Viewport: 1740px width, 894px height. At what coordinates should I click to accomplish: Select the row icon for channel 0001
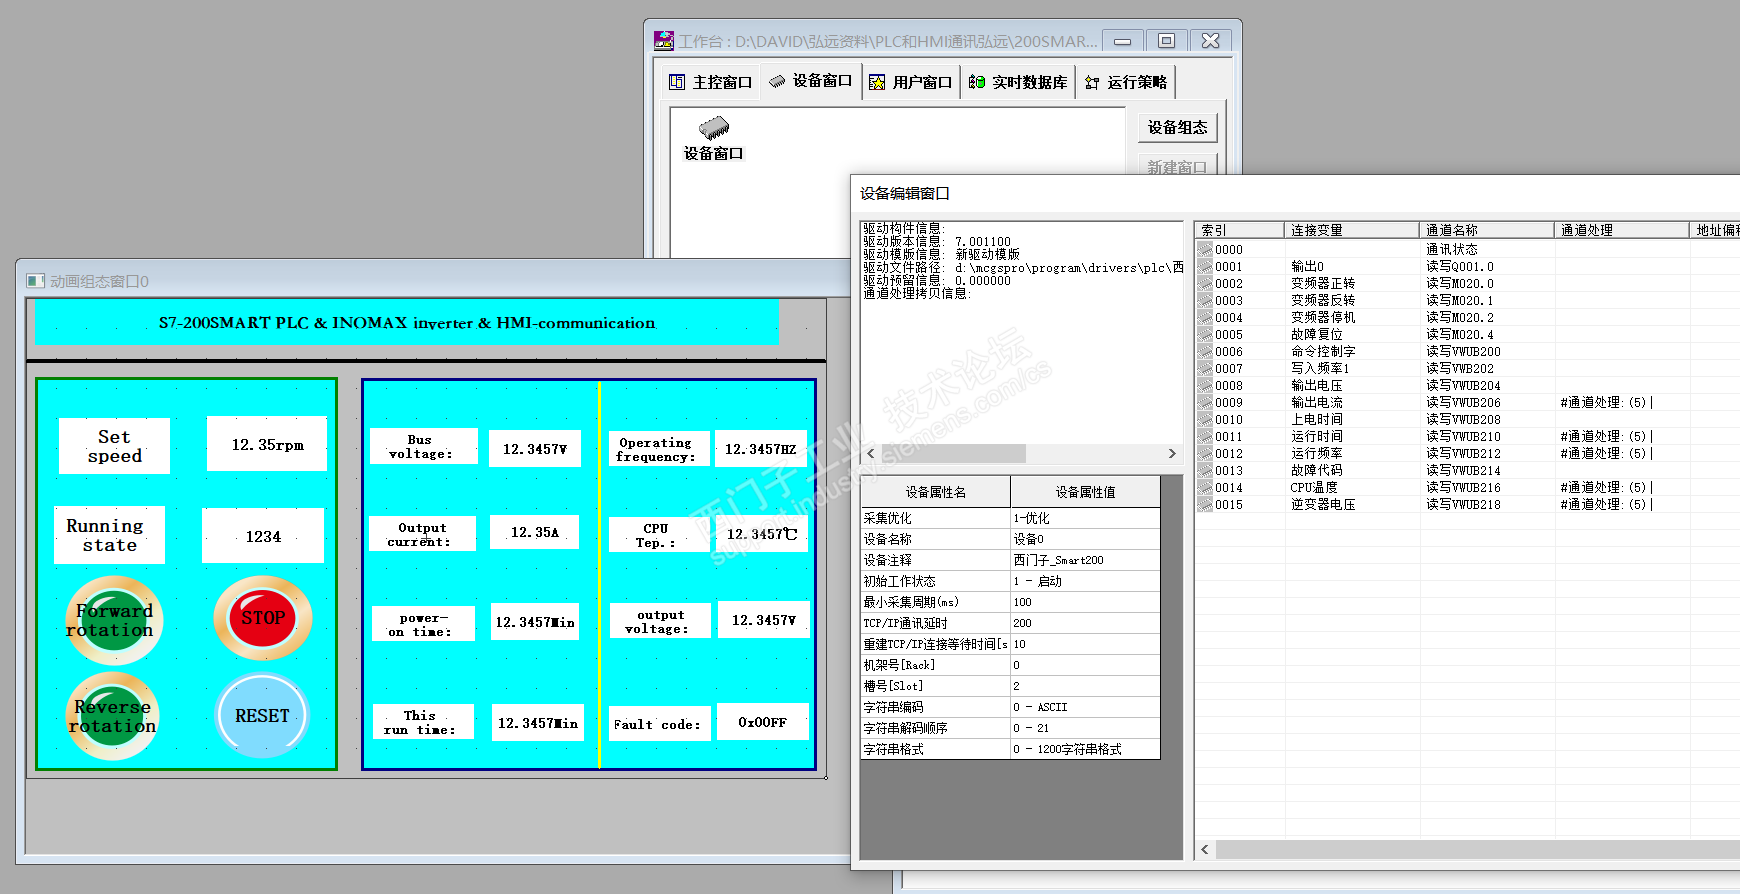[1205, 267]
